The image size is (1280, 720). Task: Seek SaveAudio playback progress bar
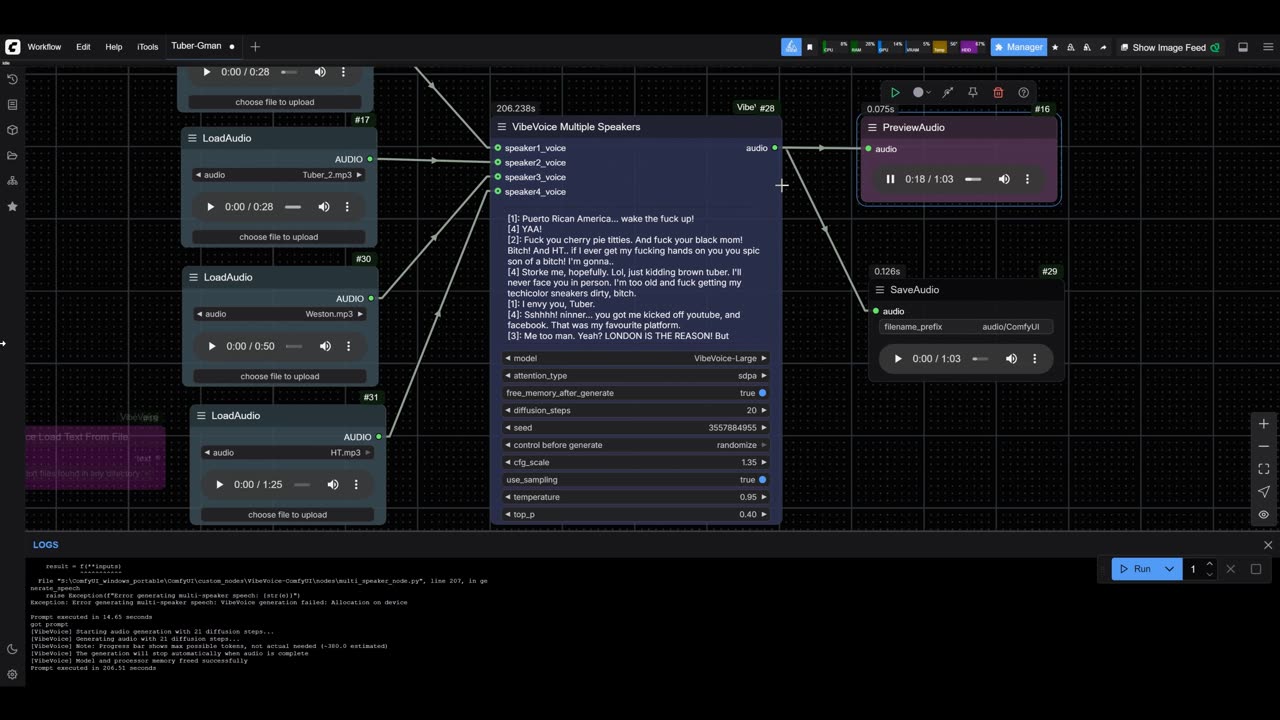(980, 359)
